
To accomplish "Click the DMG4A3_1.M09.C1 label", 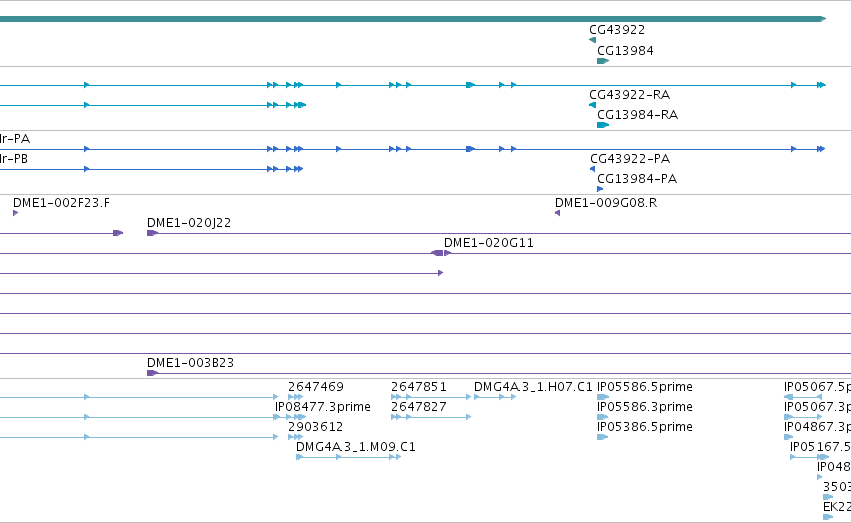I will [x=356, y=447].
